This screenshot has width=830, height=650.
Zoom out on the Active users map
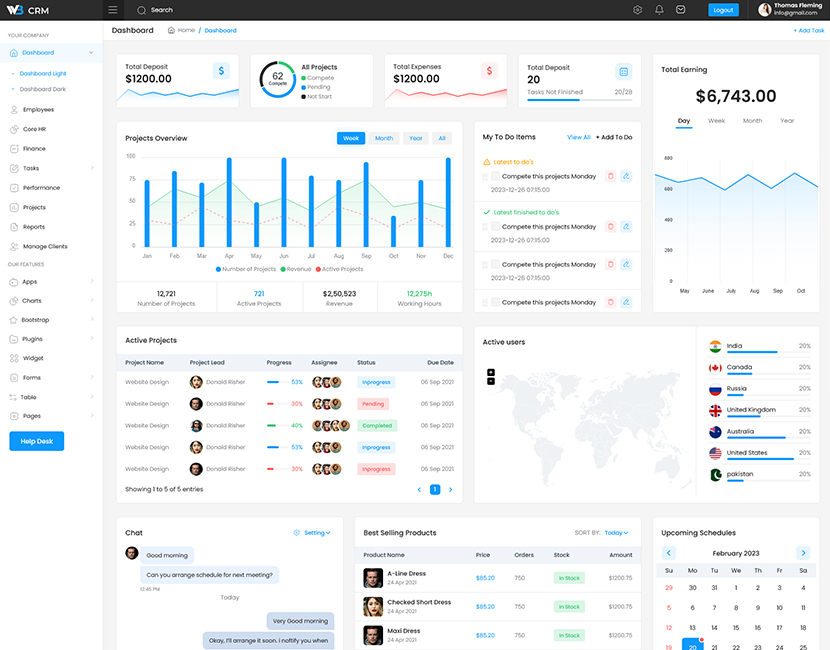[x=491, y=381]
